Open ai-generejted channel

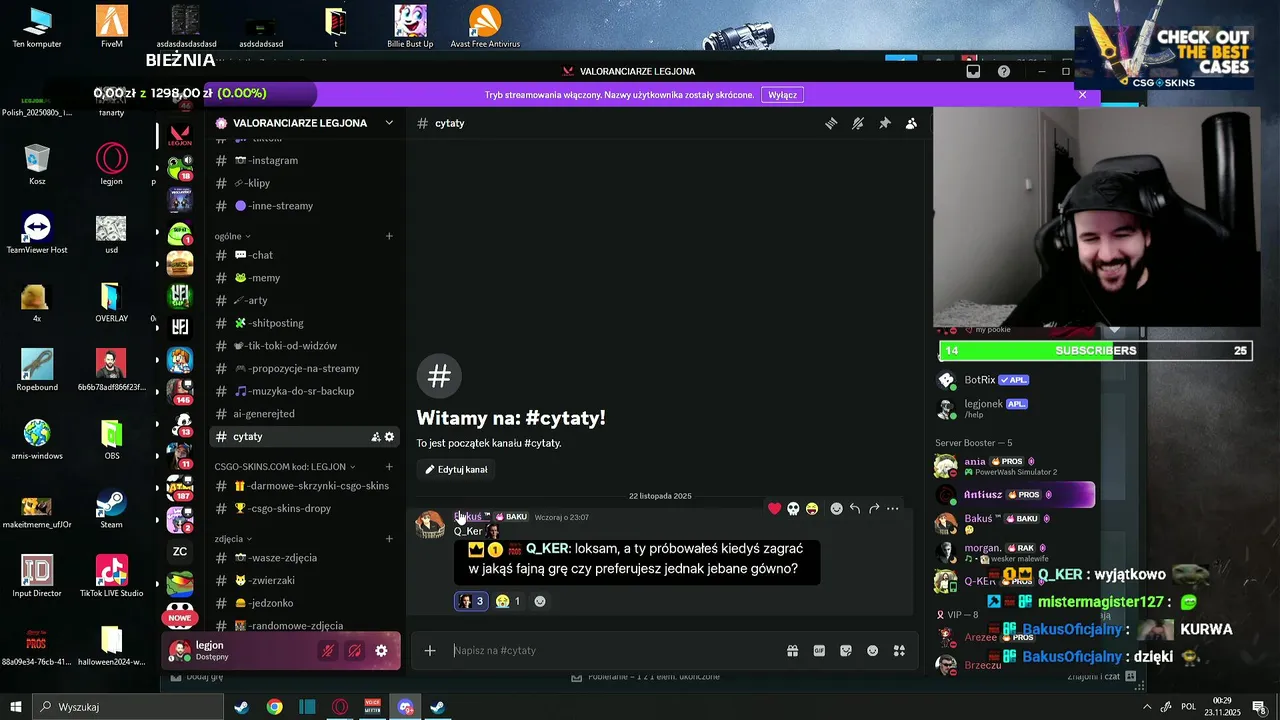[x=305, y=414]
